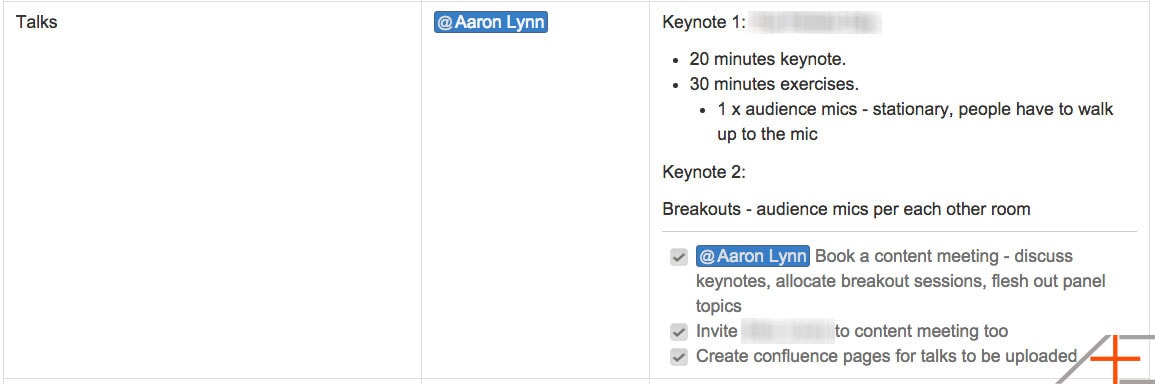
Task: Click the Create confluence pages task text
Action: point(886,357)
